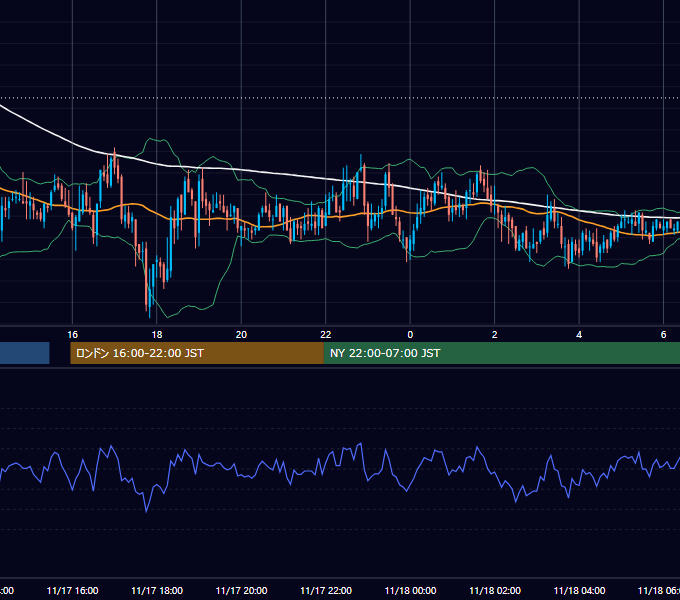Click the ロンドン 16:00-22:00 JST session bar
Image resolution: width=680 pixels, height=600 pixels.
click(x=197, y=353)
